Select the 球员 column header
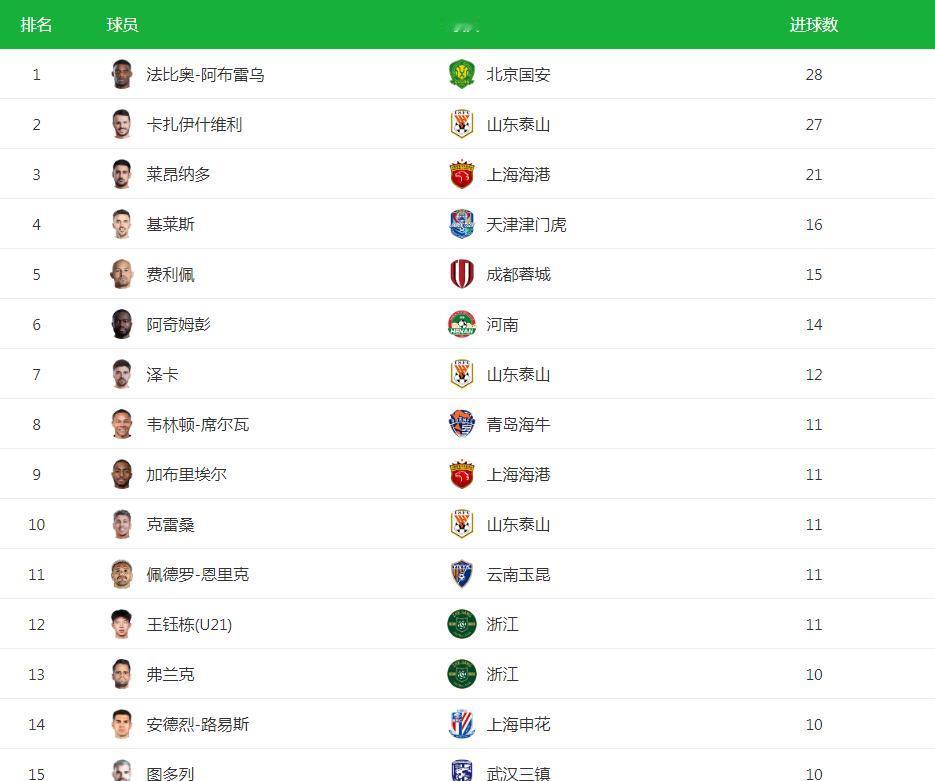 pos(122,25)
